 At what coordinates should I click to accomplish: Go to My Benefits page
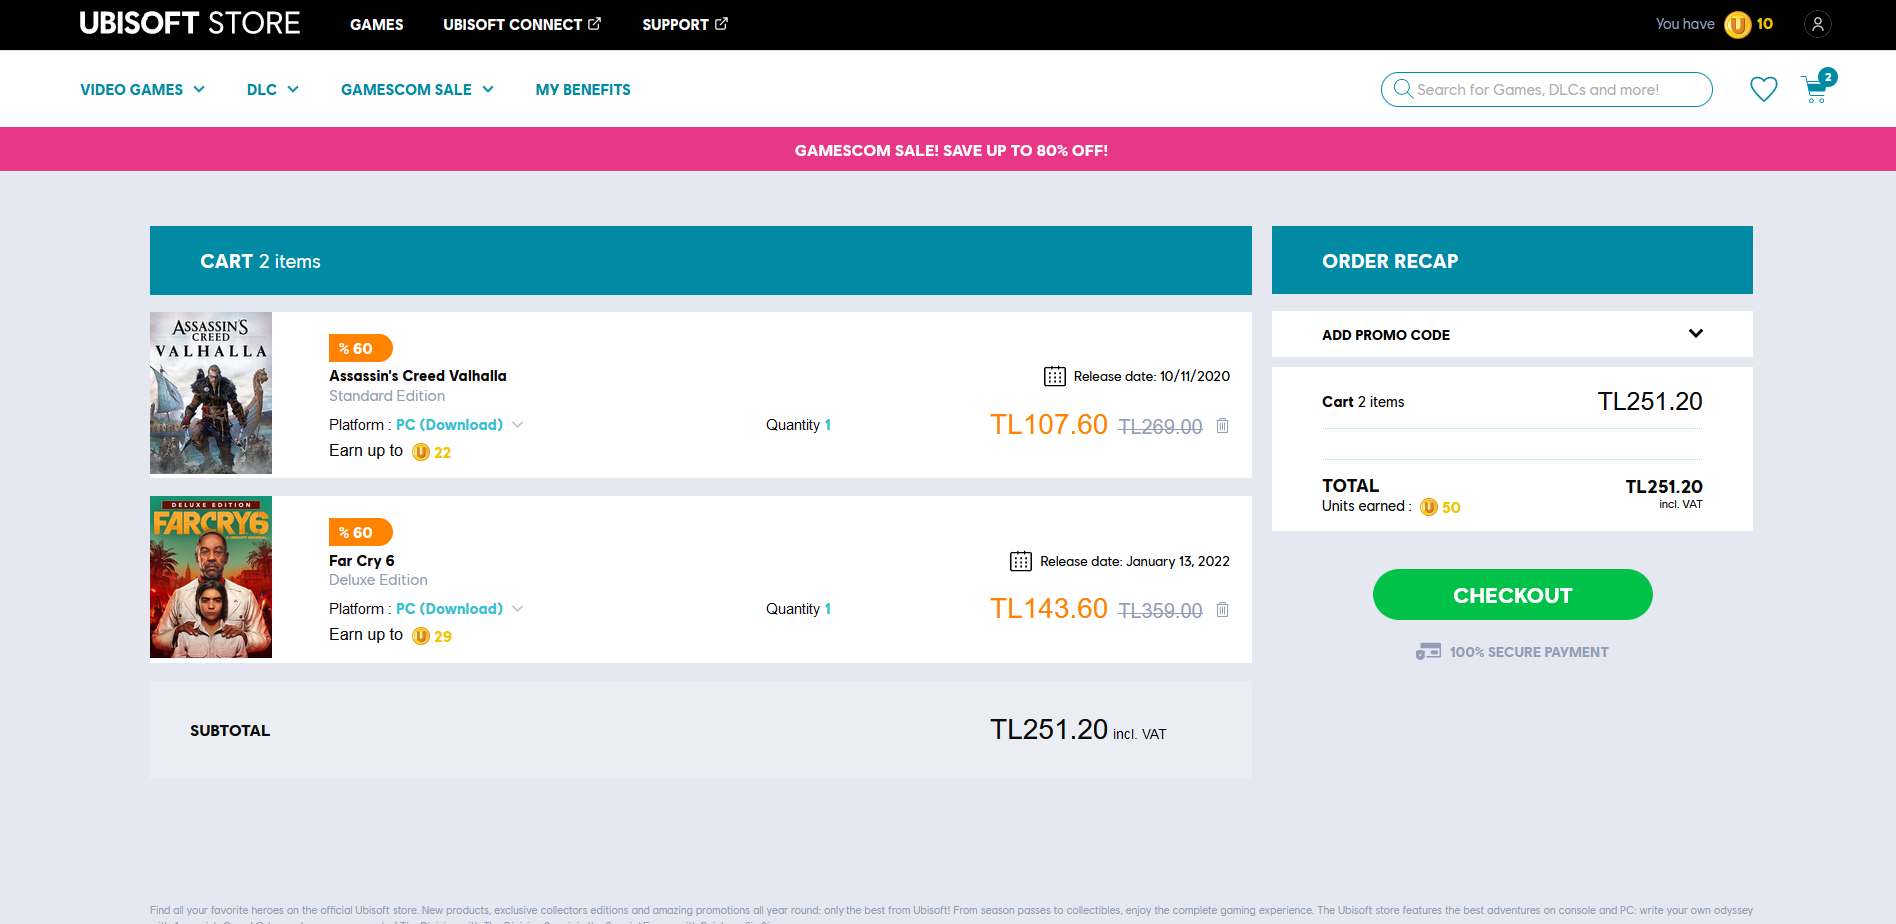tap(583, 89)
